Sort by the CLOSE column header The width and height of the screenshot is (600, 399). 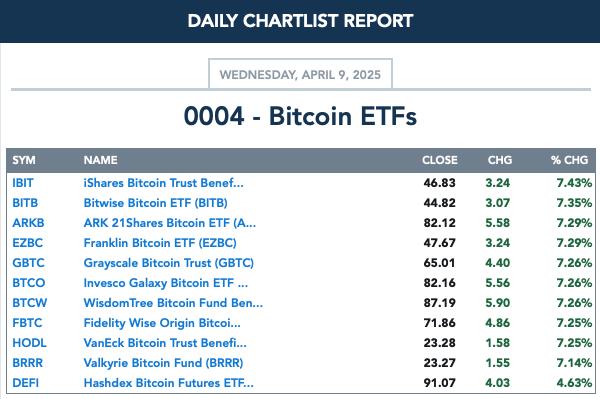pyautogui.click(x=439, y=160)
